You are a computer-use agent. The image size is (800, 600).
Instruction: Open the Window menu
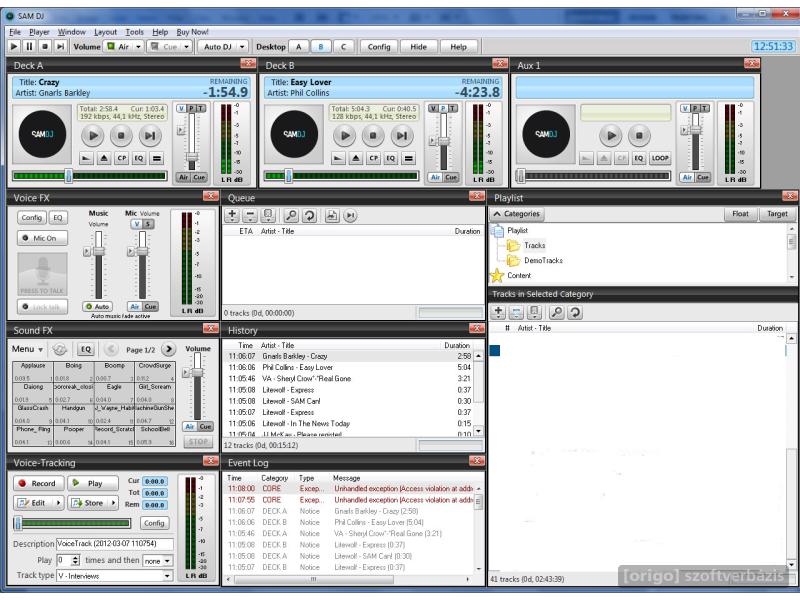[71, 32]
